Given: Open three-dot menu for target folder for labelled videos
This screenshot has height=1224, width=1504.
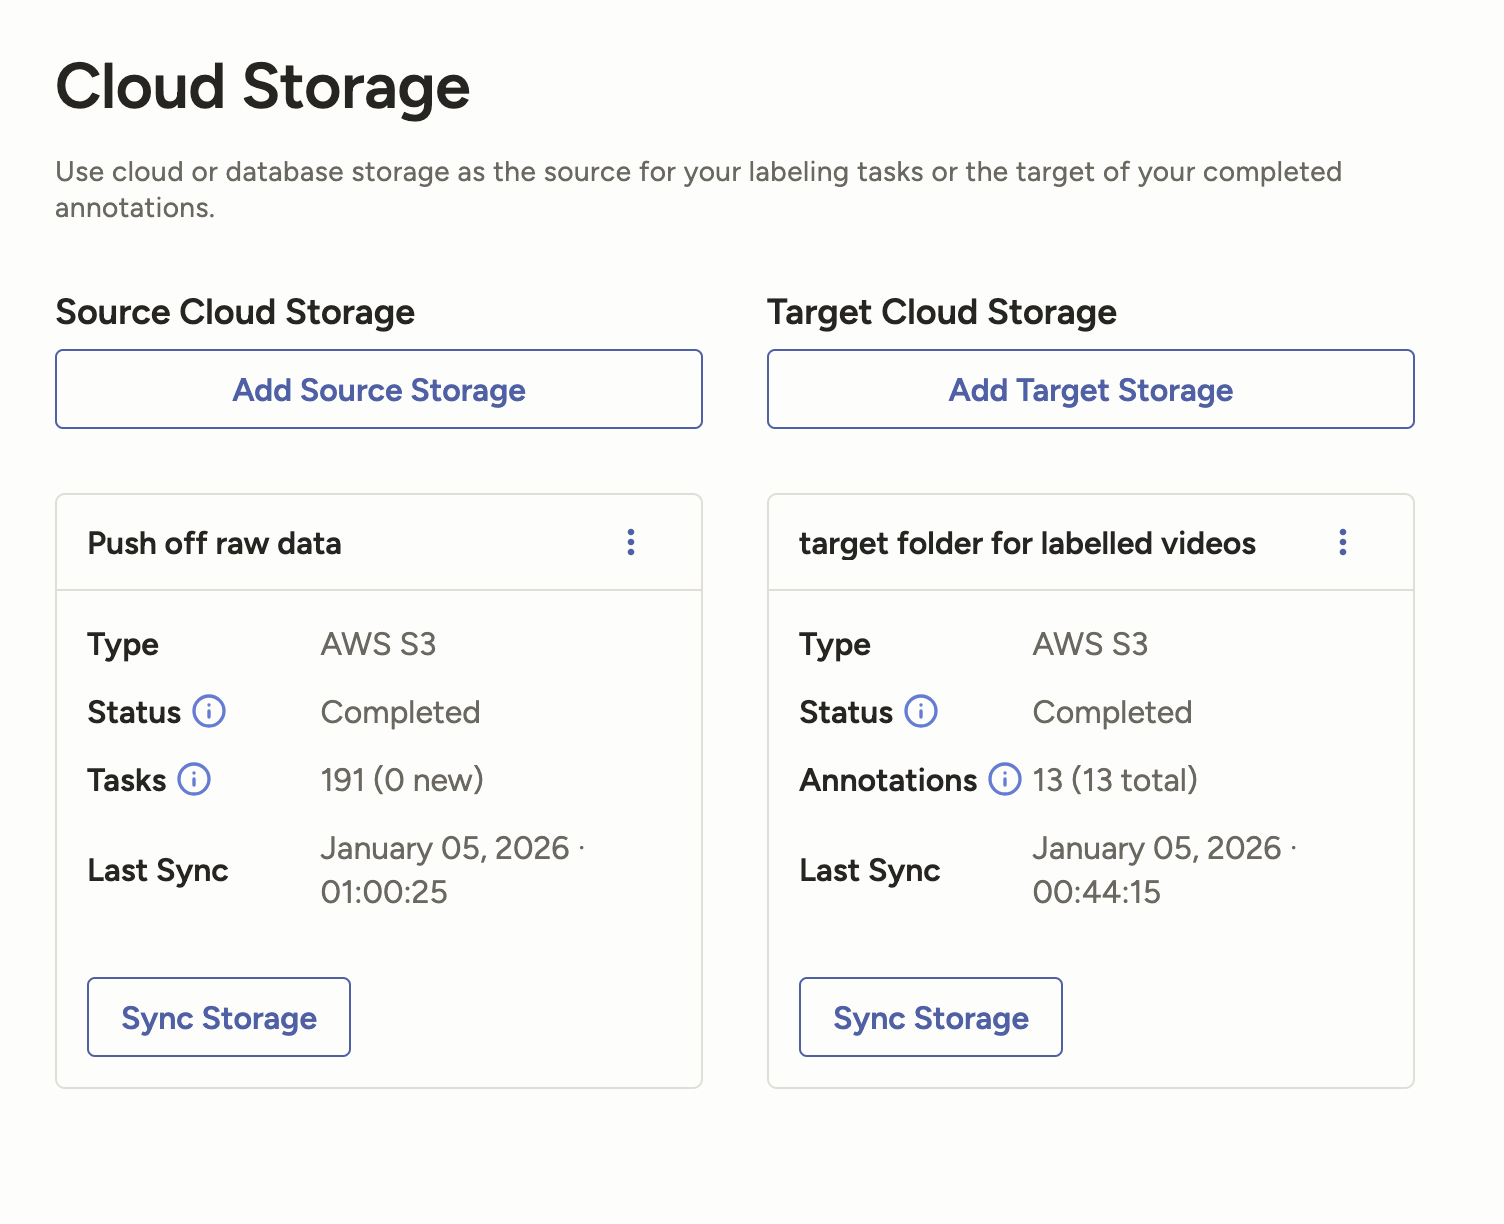Looking at the screenshot, I should click(1342, 542).
